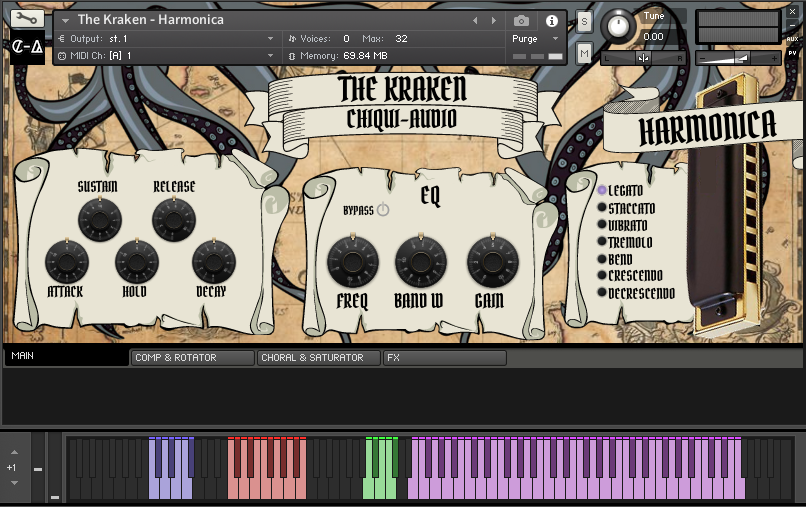Mute the instrument with M button

[x=584, y=52]
